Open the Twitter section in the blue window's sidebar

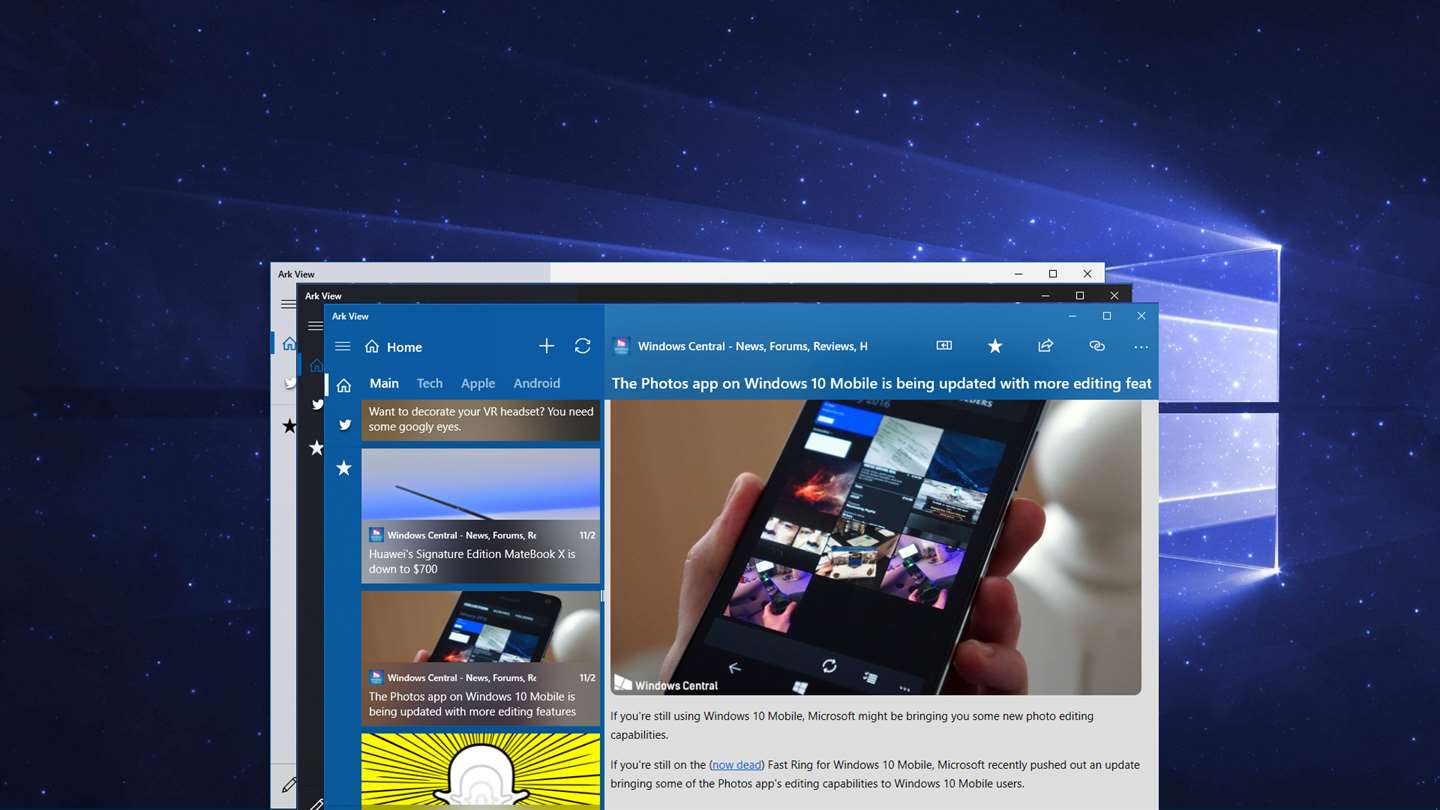click(344, 425)
